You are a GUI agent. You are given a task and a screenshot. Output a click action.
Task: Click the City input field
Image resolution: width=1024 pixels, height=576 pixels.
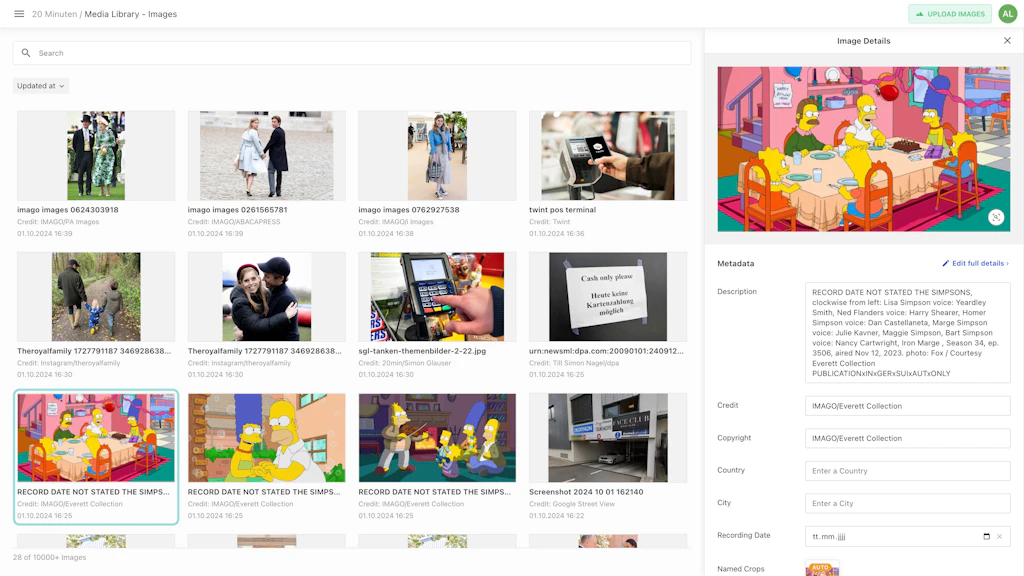pos(908,504)
